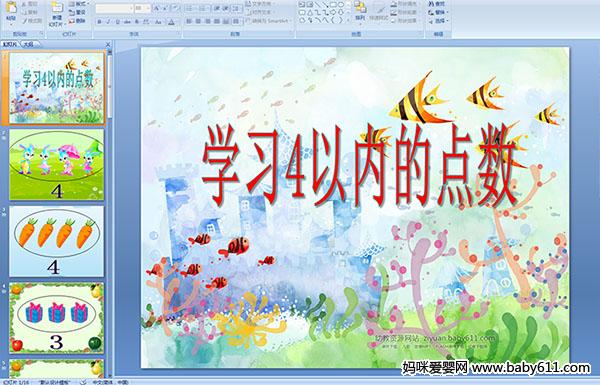Open the font size combo box
Image resolution: width=600 pixels, height=385 pixels.
click(x=142, y=8)
